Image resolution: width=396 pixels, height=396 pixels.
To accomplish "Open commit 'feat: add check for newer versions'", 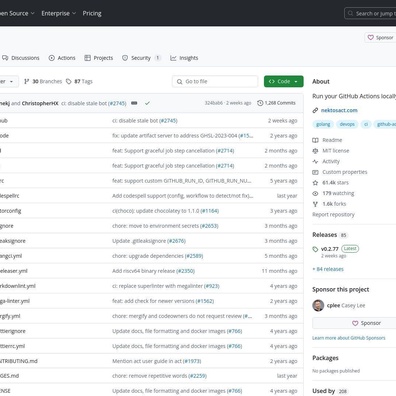I will coord(153,301).
